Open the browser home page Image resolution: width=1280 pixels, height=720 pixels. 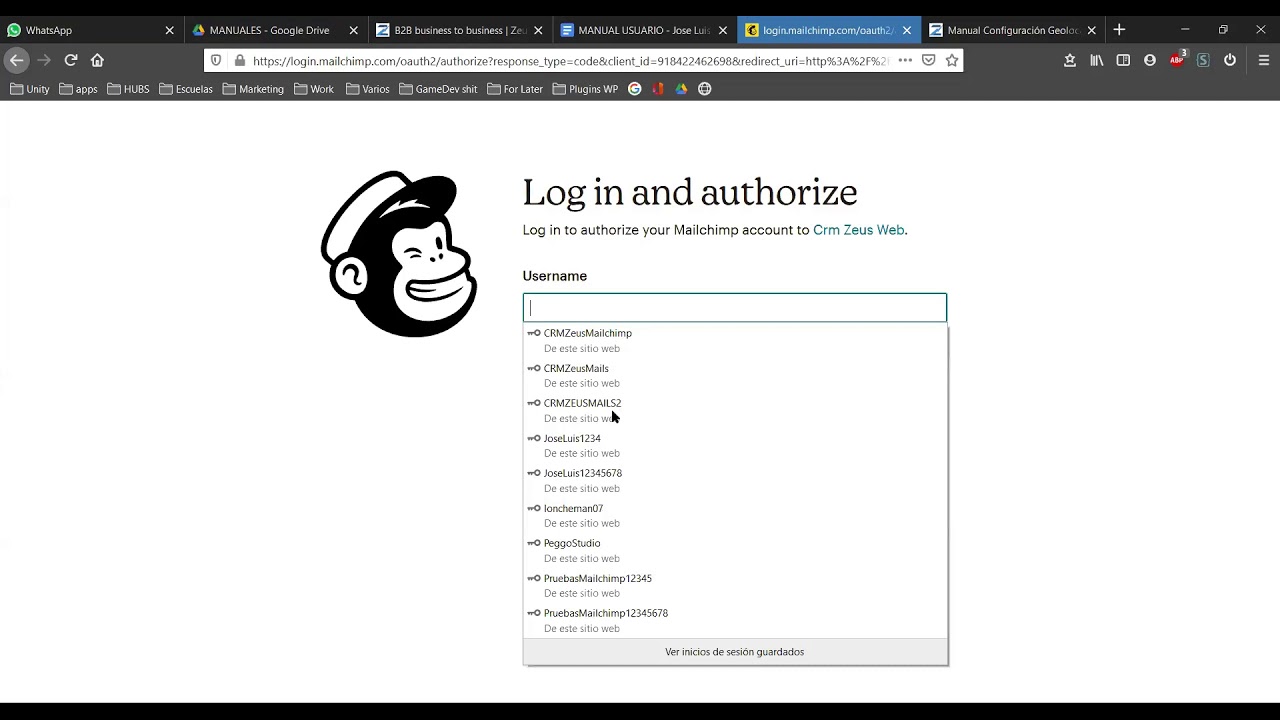click(x=97, y=60)
